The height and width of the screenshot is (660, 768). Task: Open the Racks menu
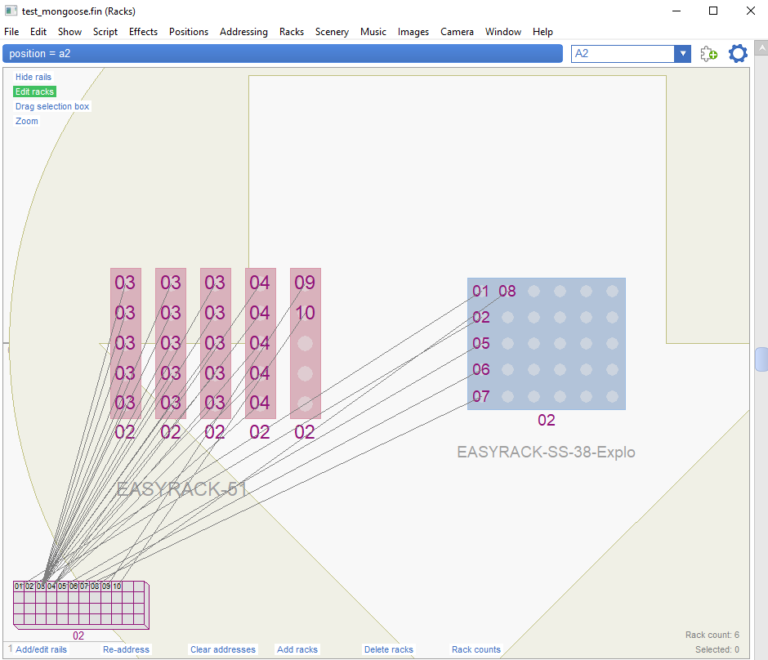(x=291, y=32)
